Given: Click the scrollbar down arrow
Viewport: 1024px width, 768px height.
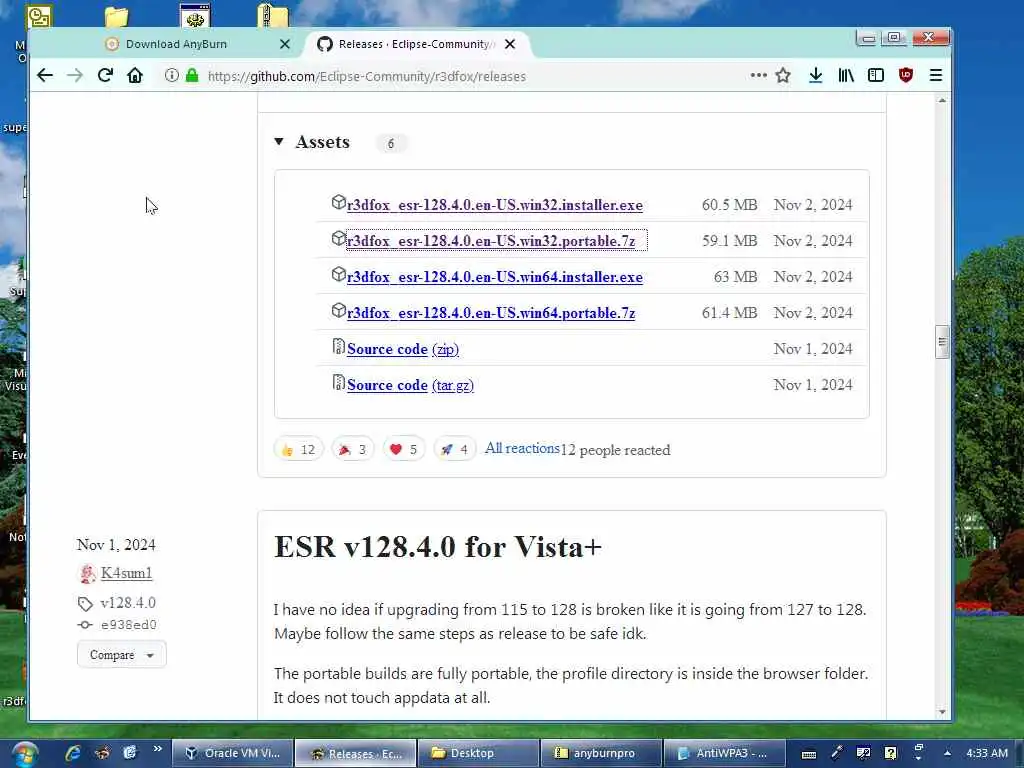Looking at the screenshot, I should [942, 712].
